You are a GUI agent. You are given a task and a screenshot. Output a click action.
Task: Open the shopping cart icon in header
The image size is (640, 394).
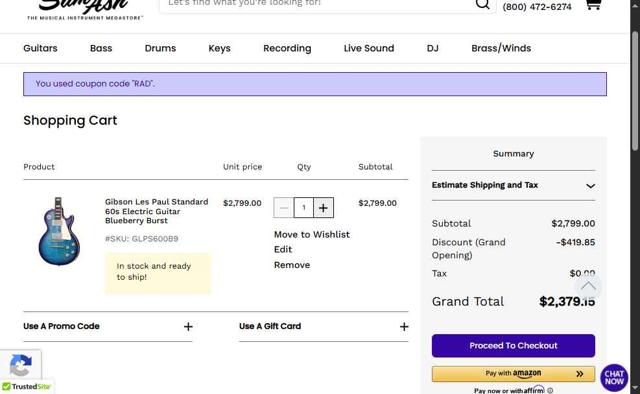(593, 4)
